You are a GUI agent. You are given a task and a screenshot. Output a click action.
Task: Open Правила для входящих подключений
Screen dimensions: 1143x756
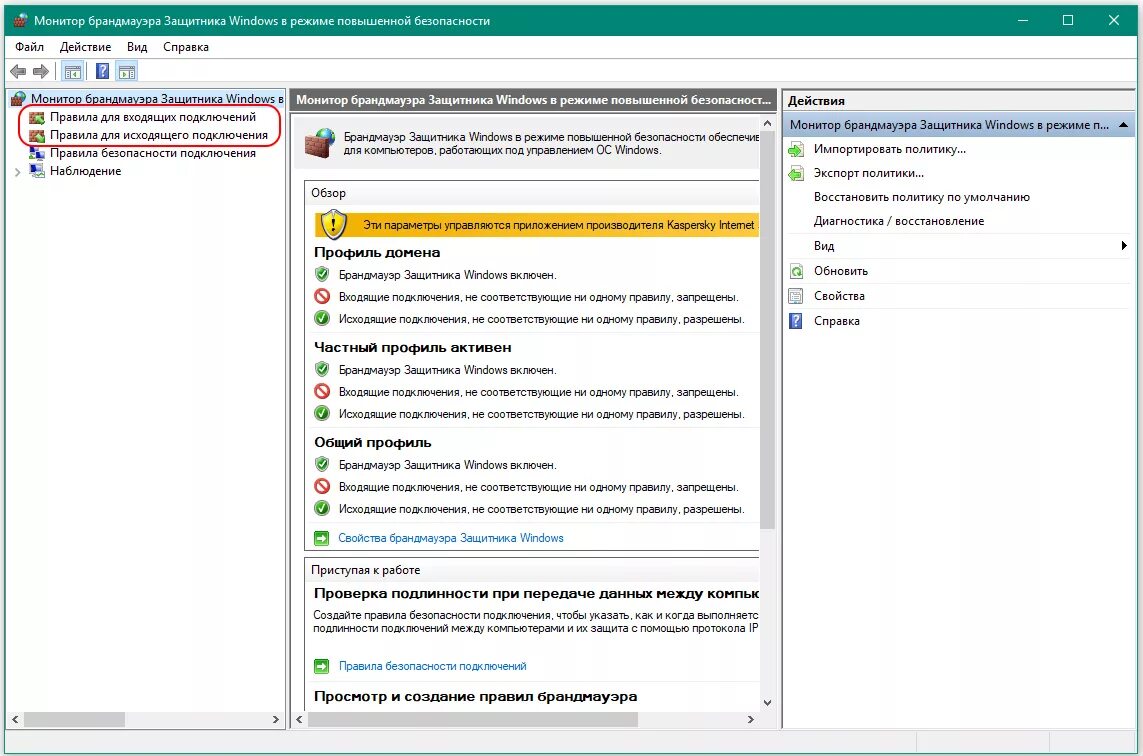[153, 117]
